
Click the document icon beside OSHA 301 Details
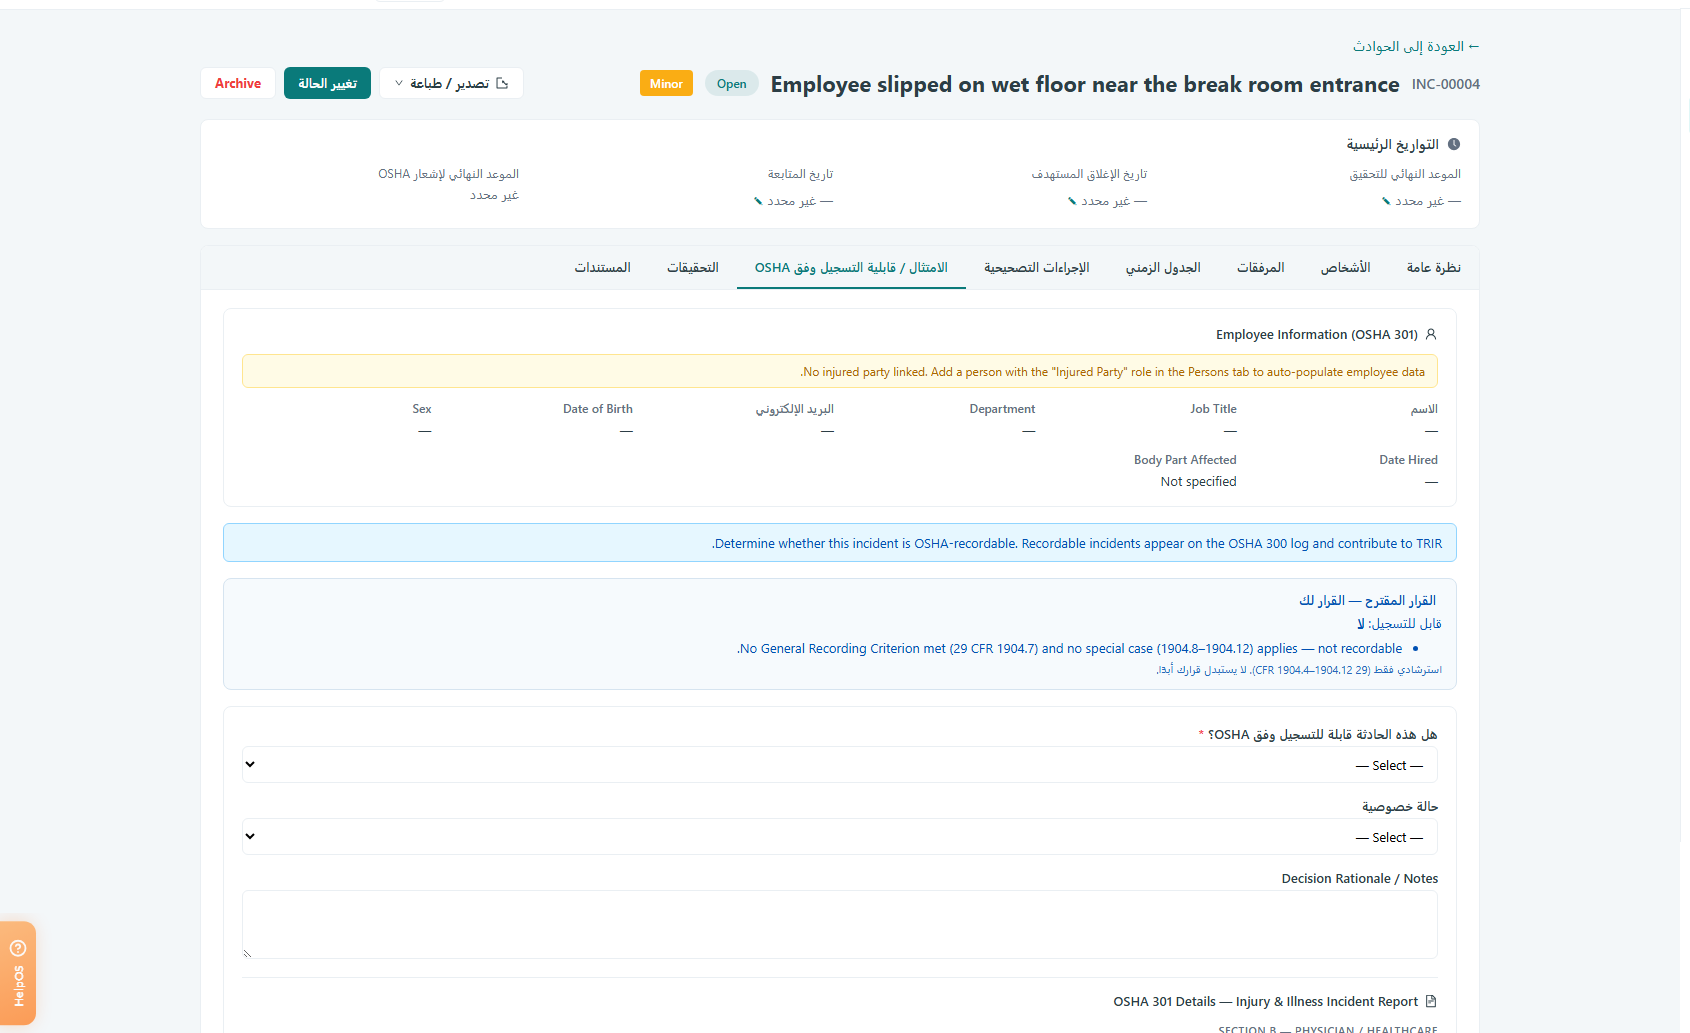[x=1431, y=1001]
